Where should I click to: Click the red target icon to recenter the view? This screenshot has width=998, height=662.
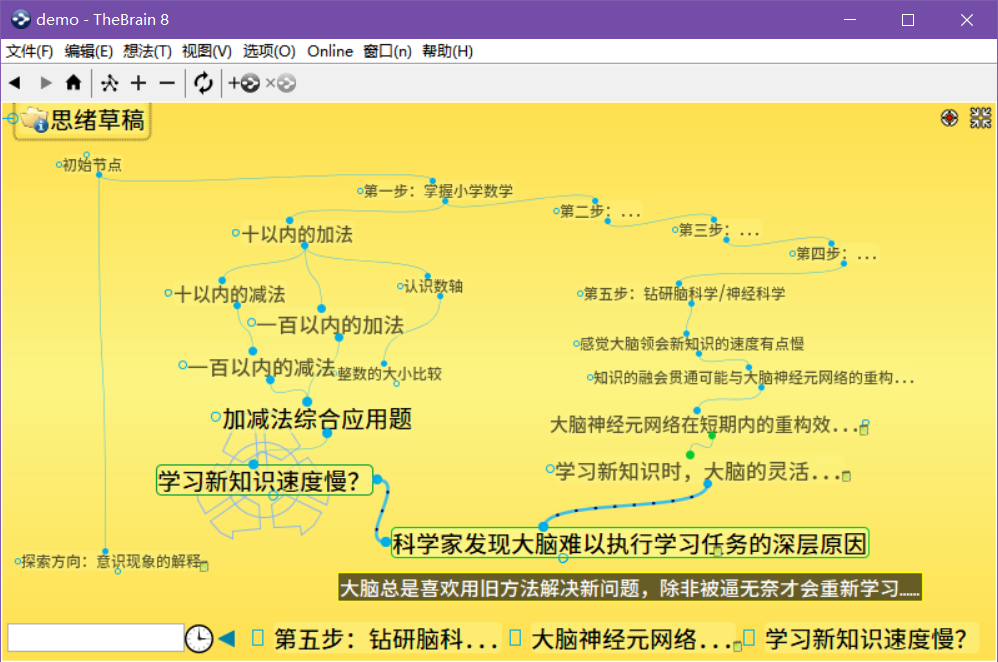pyautogui.click(x=950, y=117)
